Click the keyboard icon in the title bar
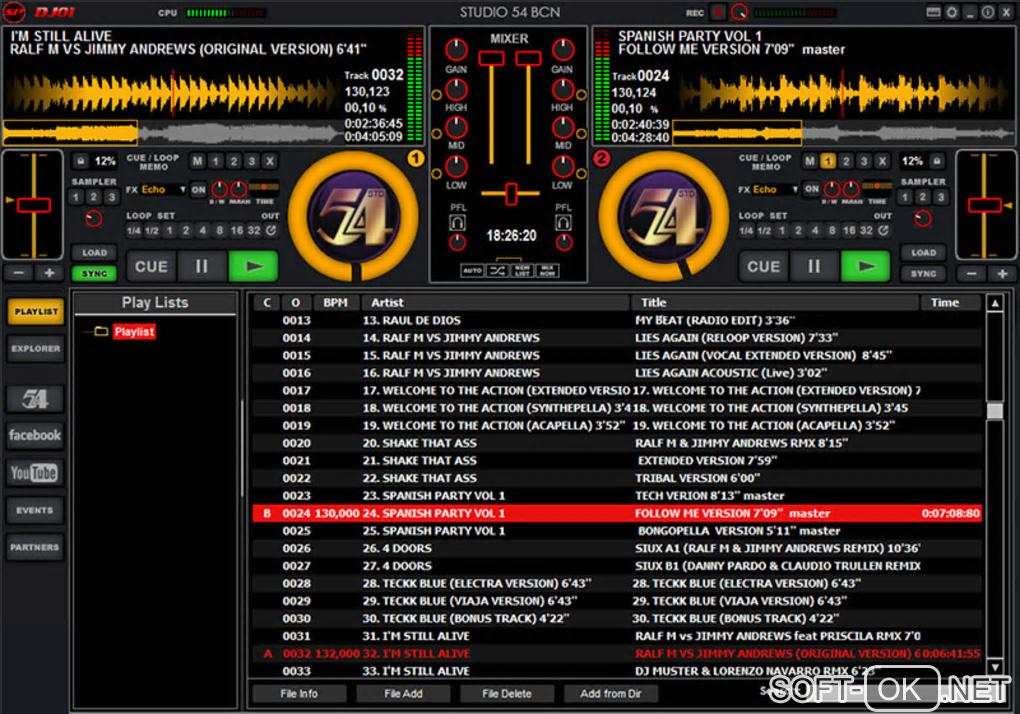 (x=933, y=12)
